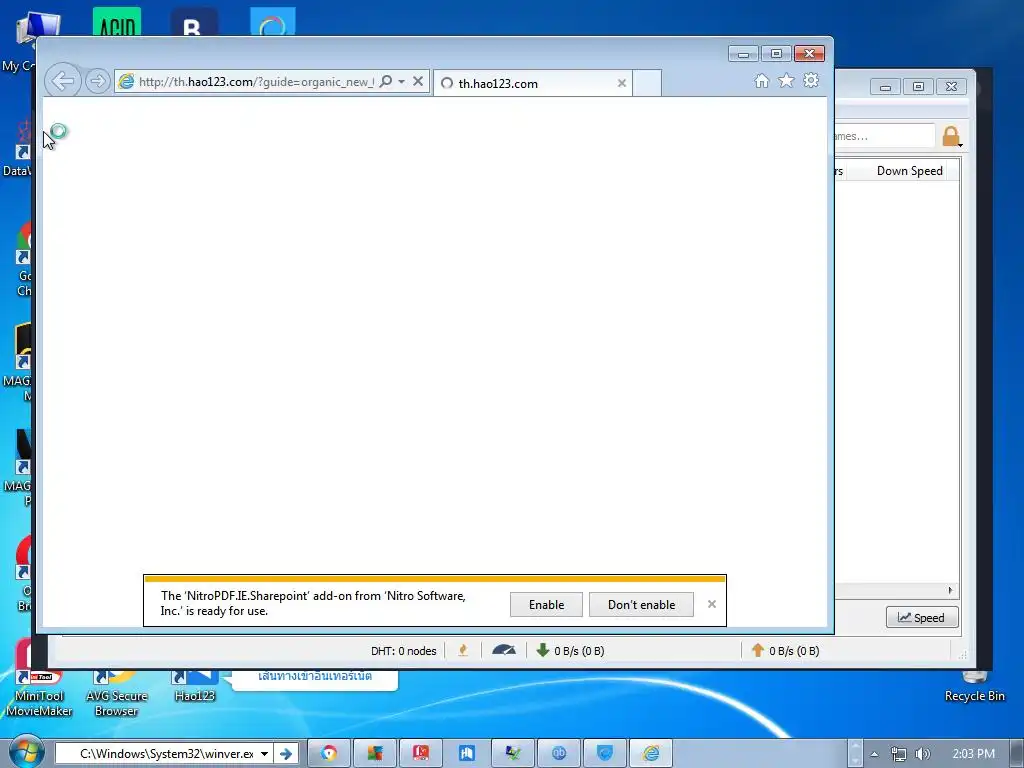Open Favorites with the star icon
Image resolution: width=1024 pixels, height=768 pixels.
tap(786, 80)
